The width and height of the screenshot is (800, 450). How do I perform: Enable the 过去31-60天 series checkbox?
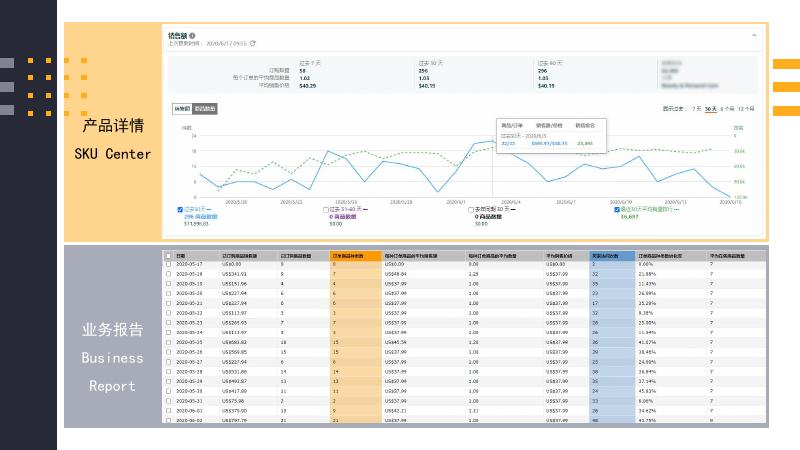[326, 210]
